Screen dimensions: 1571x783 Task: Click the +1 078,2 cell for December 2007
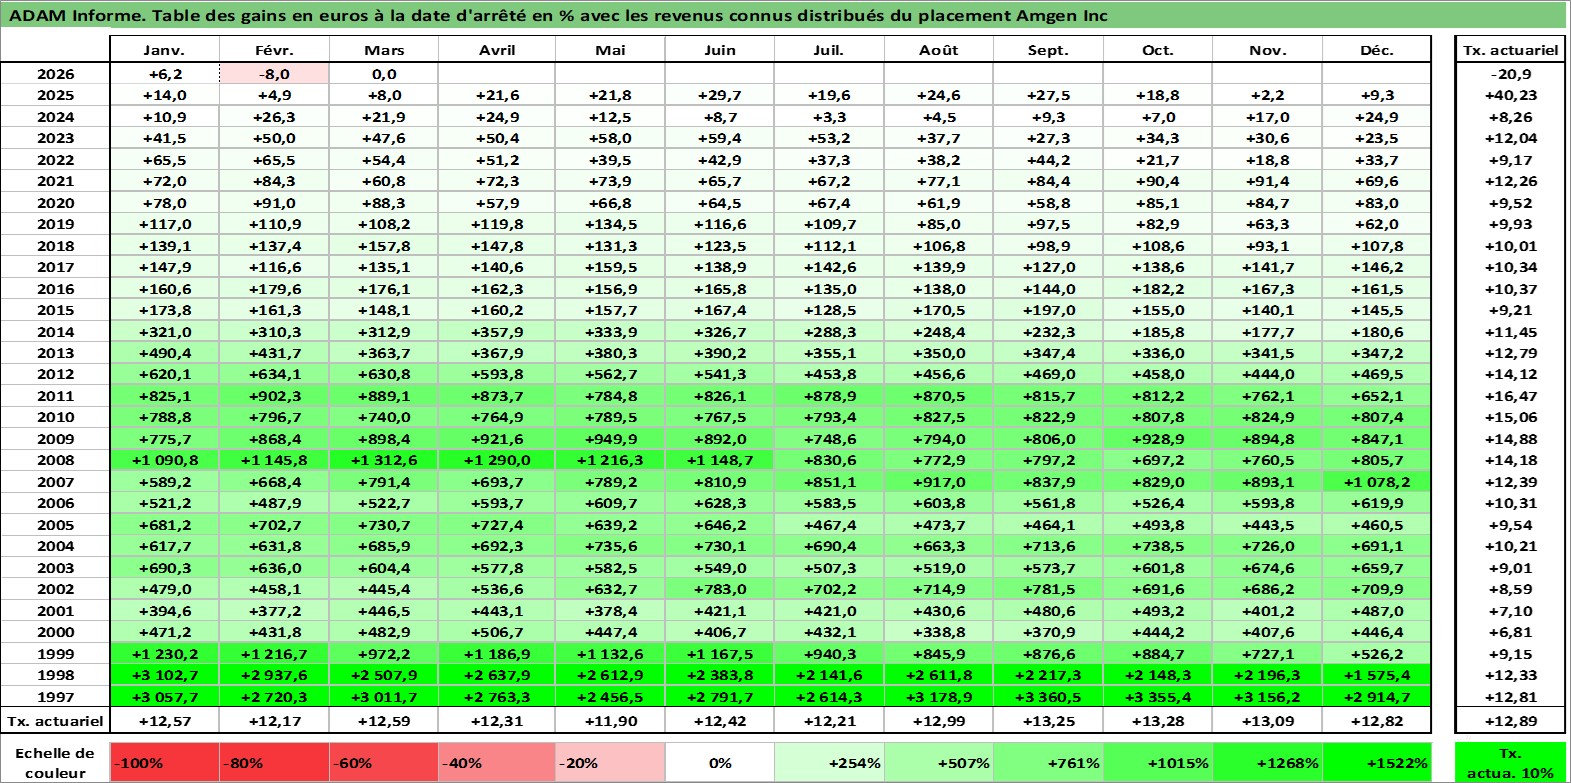(1377, 482)
